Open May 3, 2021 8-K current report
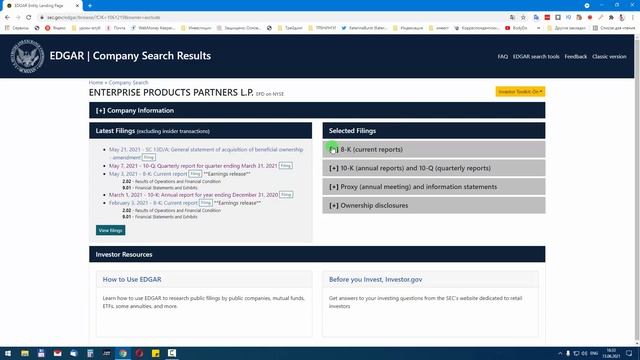The height and width of the screenshot is (360, 640). pyautogui.click(x=148, y=174)
